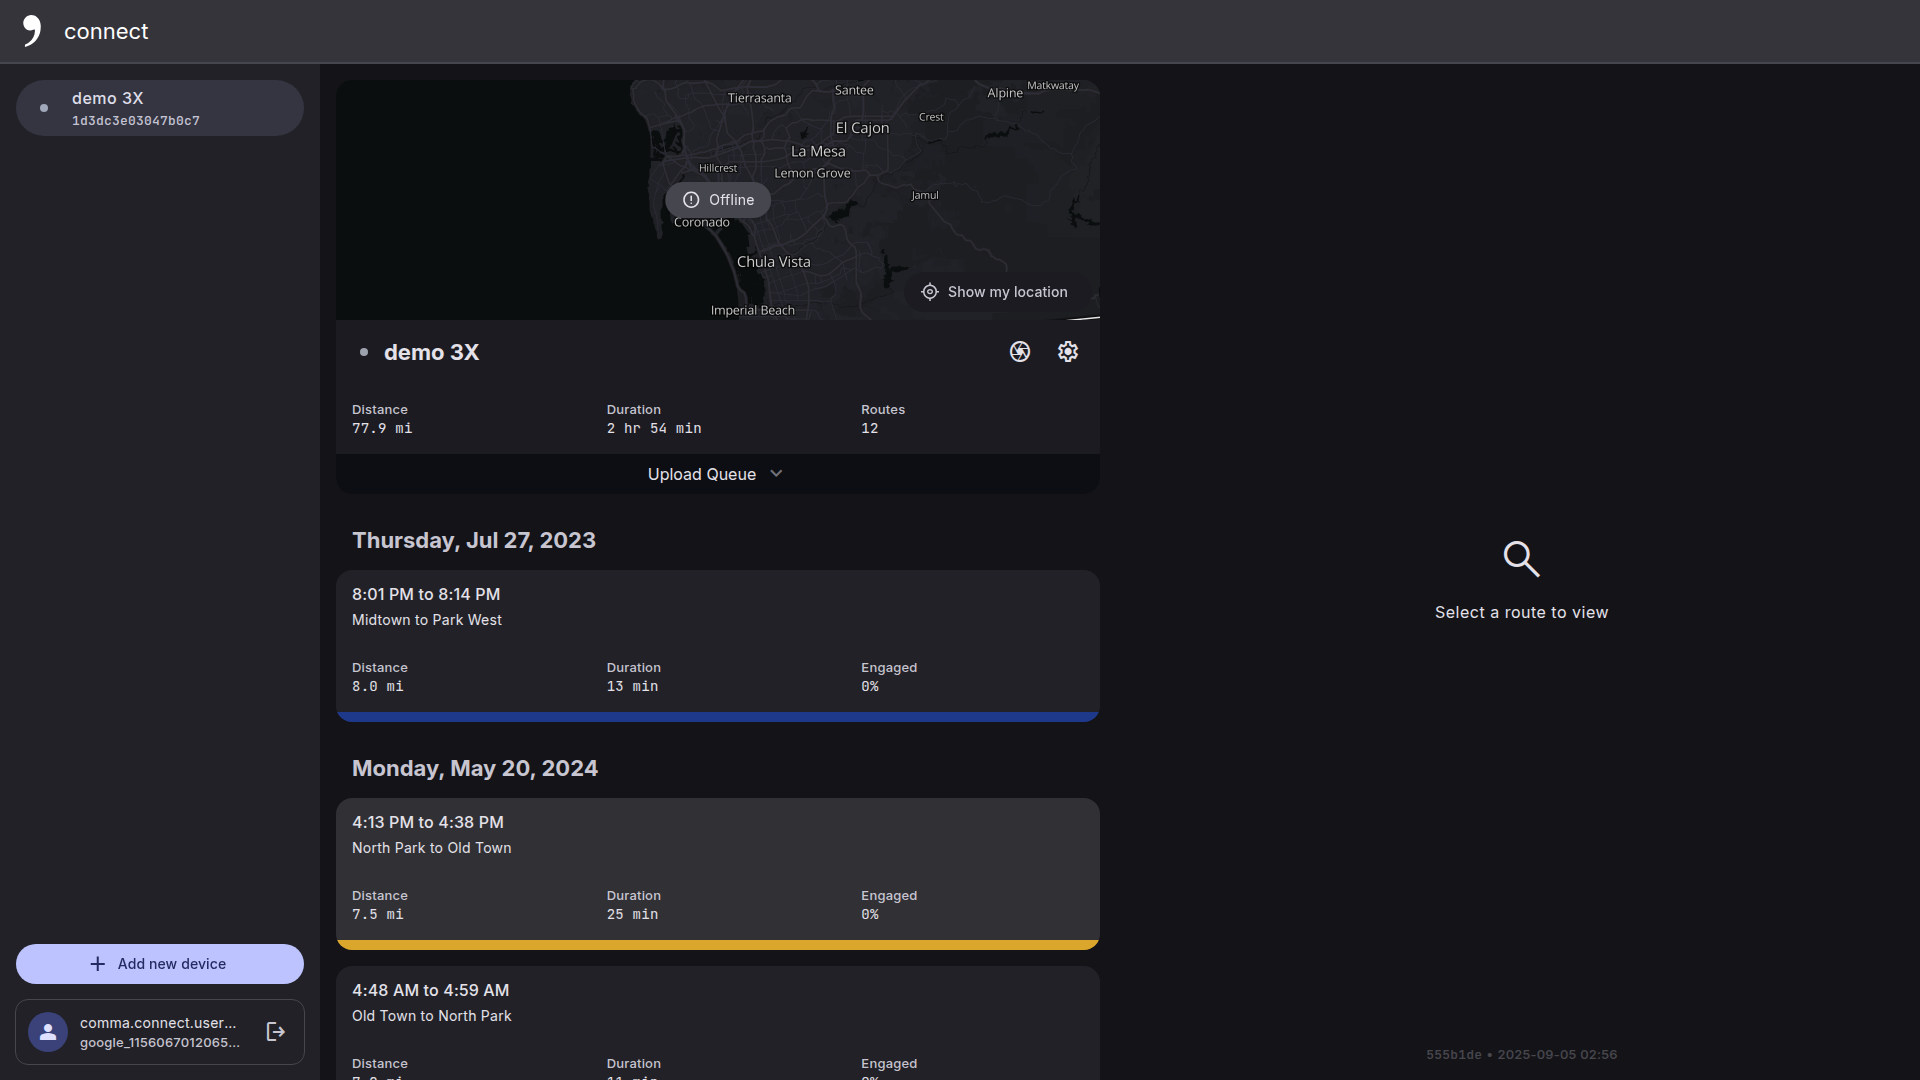1920x1080 pixels.
Task: Click the plus icon for adding device
Action: [x=98, y=964]
